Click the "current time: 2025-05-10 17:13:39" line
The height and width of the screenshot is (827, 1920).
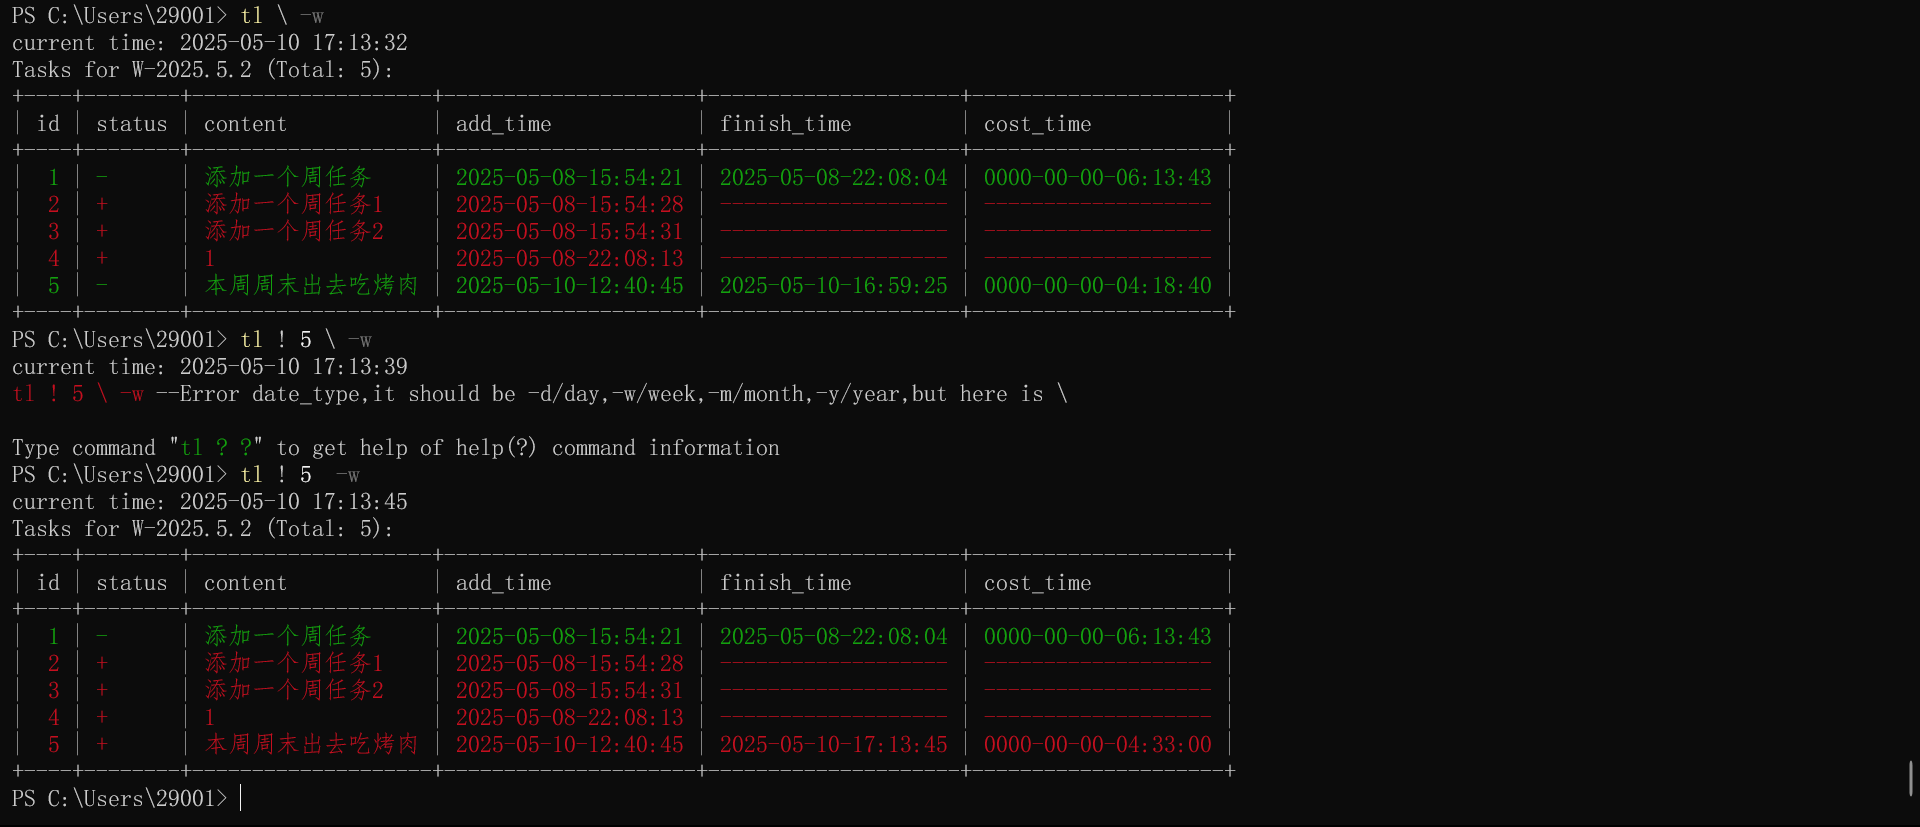click(x=209, y=367)
